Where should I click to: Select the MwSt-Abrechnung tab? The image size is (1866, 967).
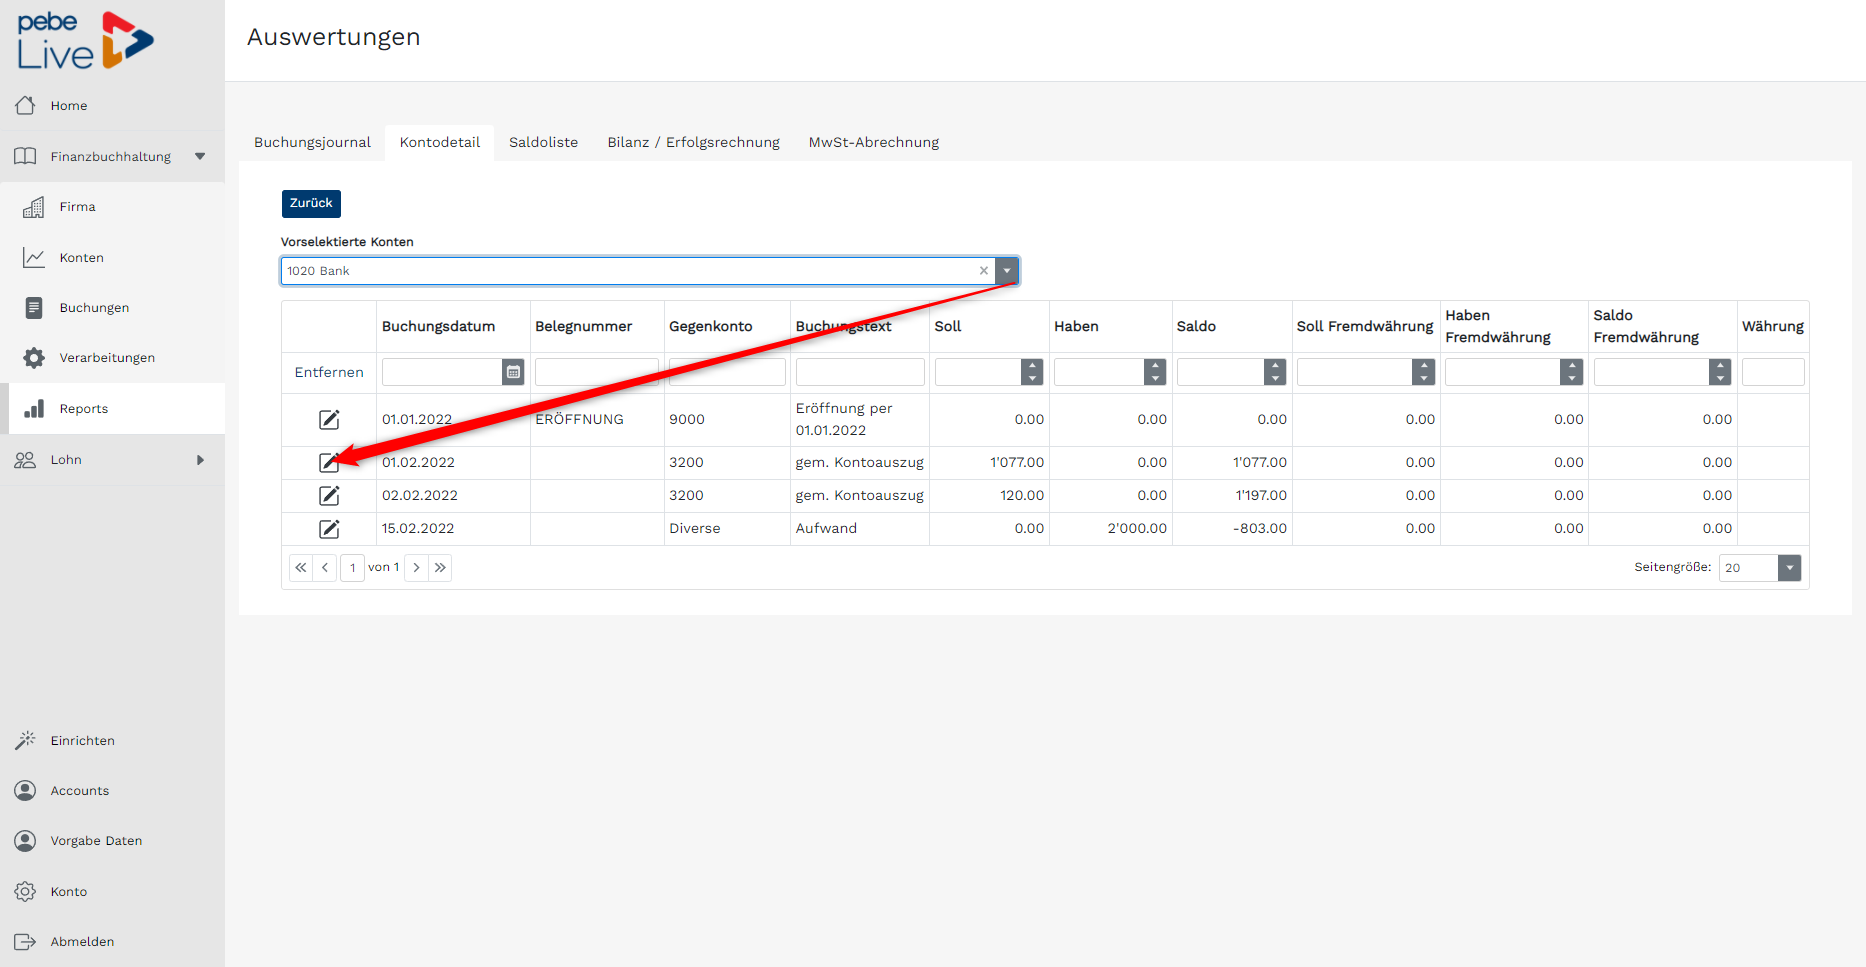click(873, 142)
